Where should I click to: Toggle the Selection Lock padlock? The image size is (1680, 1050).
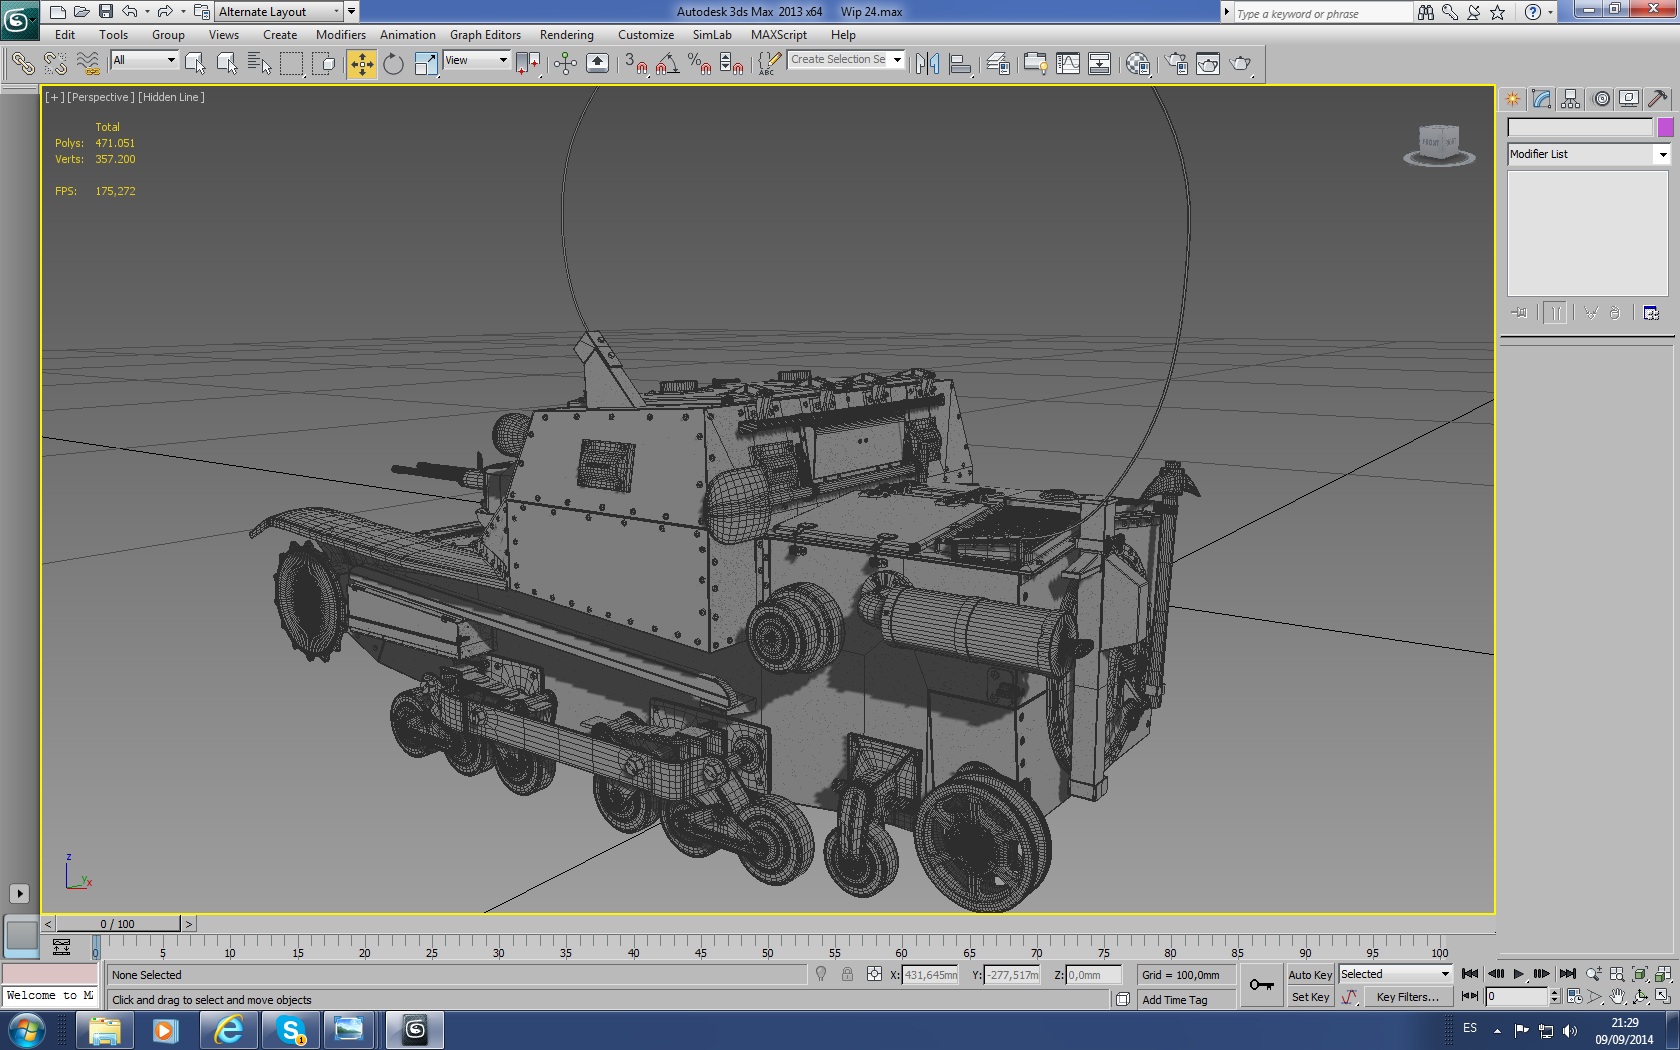847,974
